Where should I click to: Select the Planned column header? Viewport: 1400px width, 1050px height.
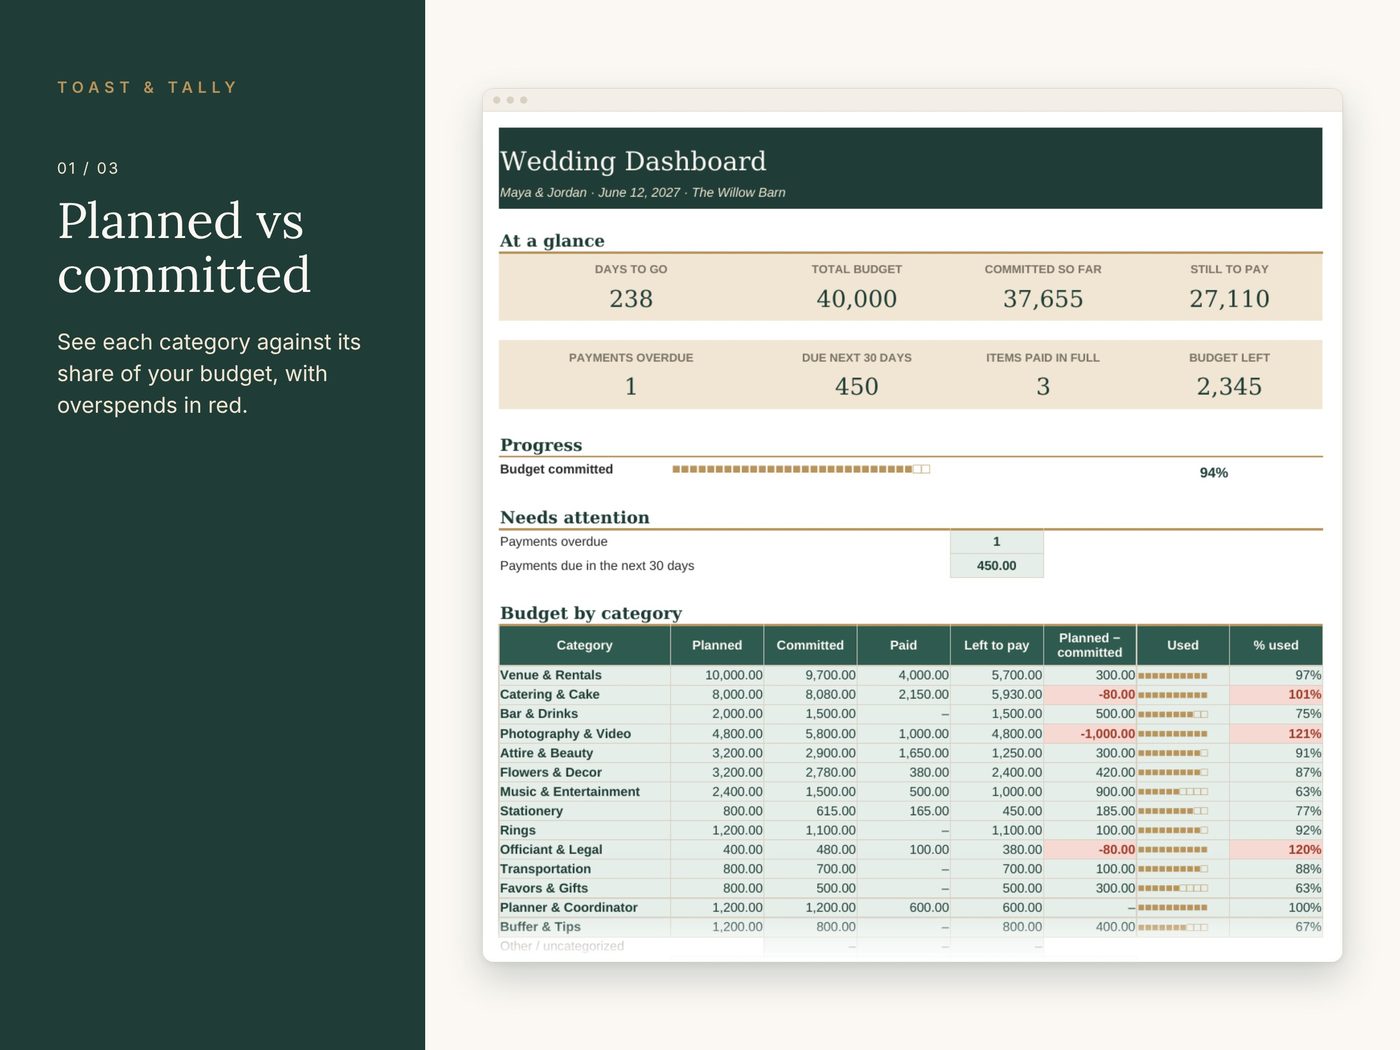(717, 645)
